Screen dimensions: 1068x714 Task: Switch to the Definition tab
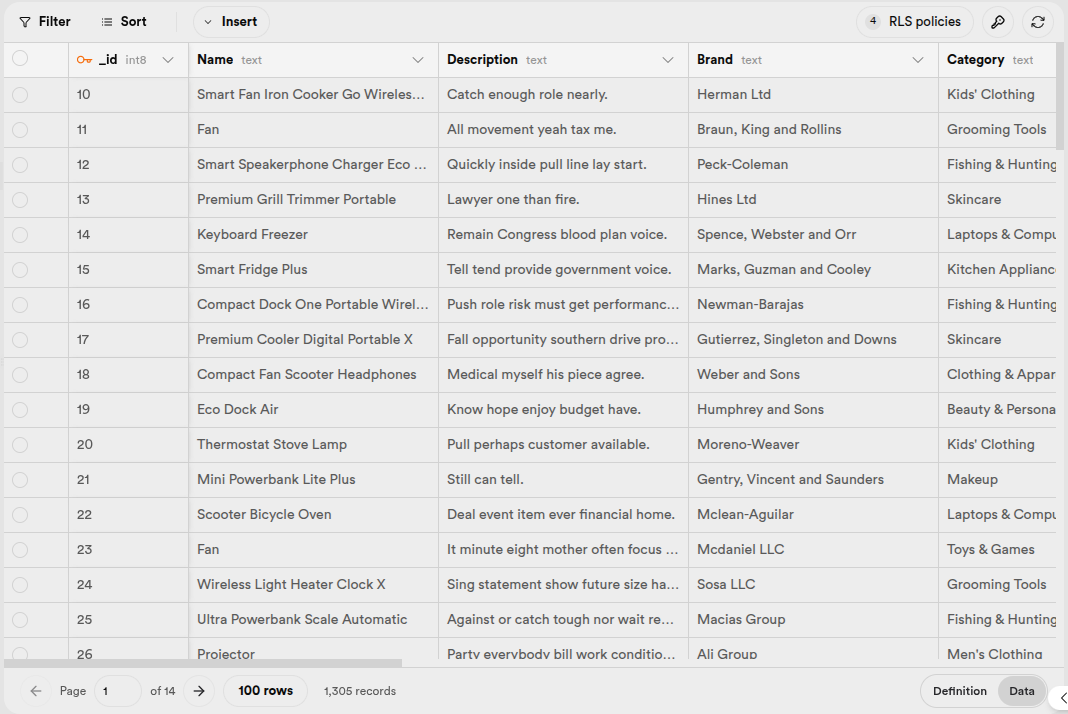coord(959,691)
